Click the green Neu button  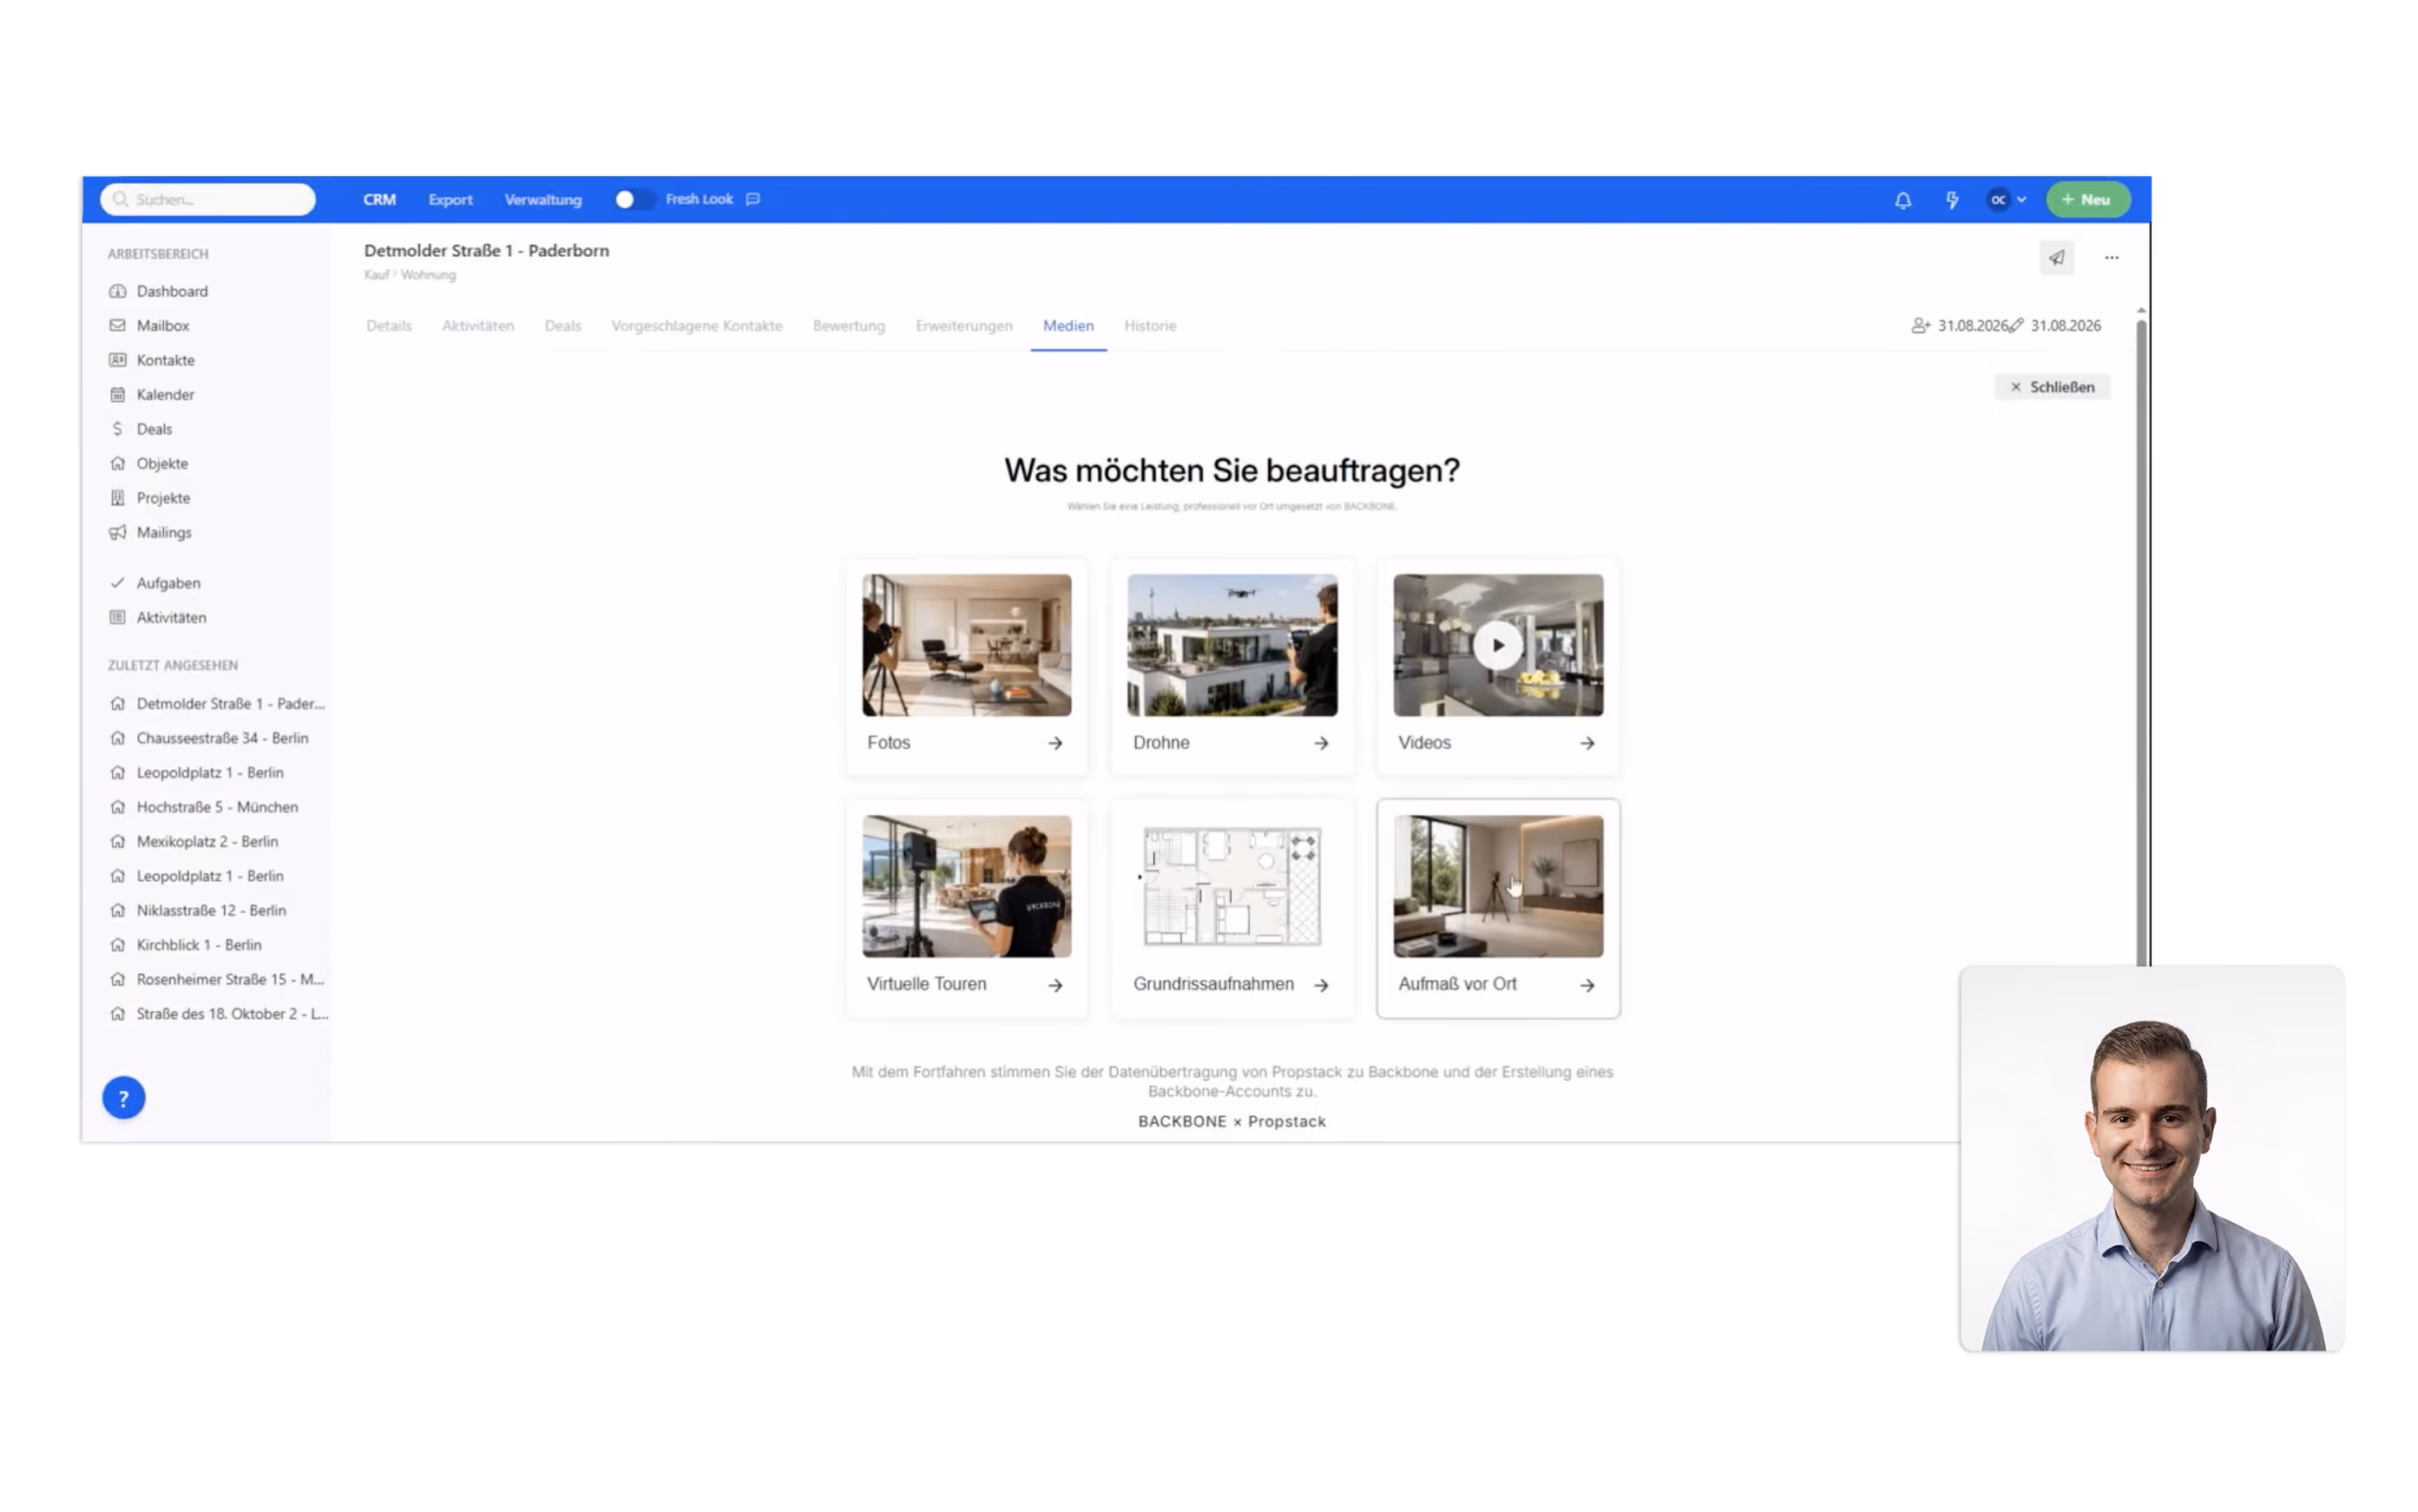coord(2087,200)
